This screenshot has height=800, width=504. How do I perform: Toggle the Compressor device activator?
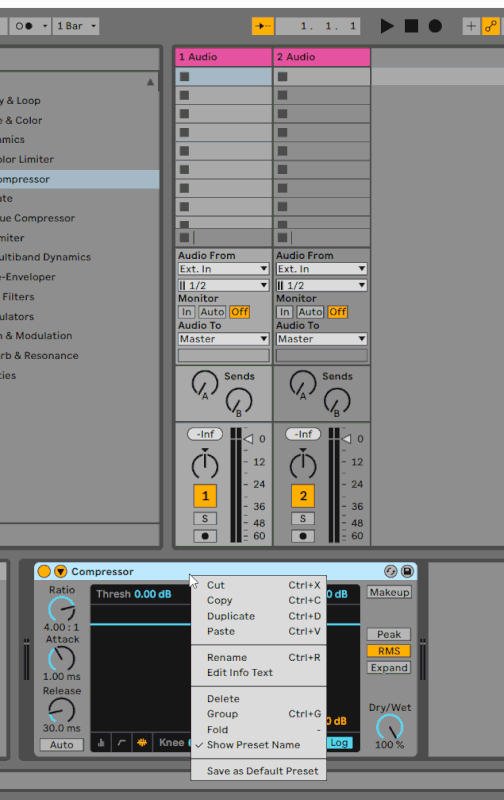tap(44, 571)
